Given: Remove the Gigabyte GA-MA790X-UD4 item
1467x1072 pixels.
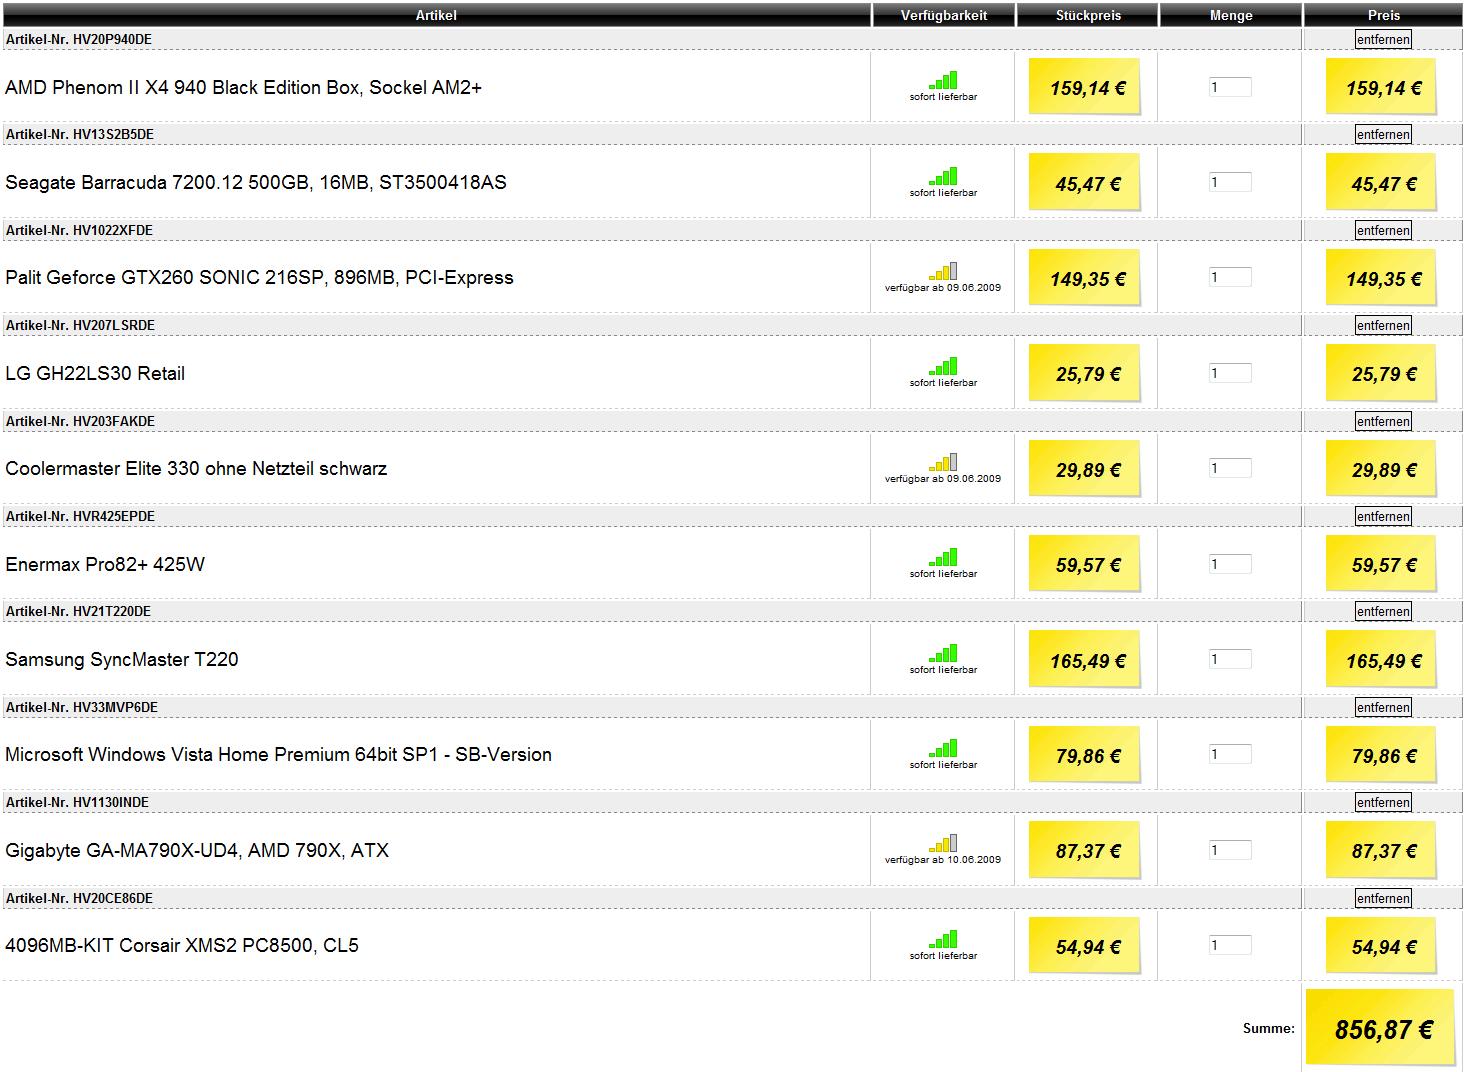Looking at the screenshot, I should (1383, 802).
